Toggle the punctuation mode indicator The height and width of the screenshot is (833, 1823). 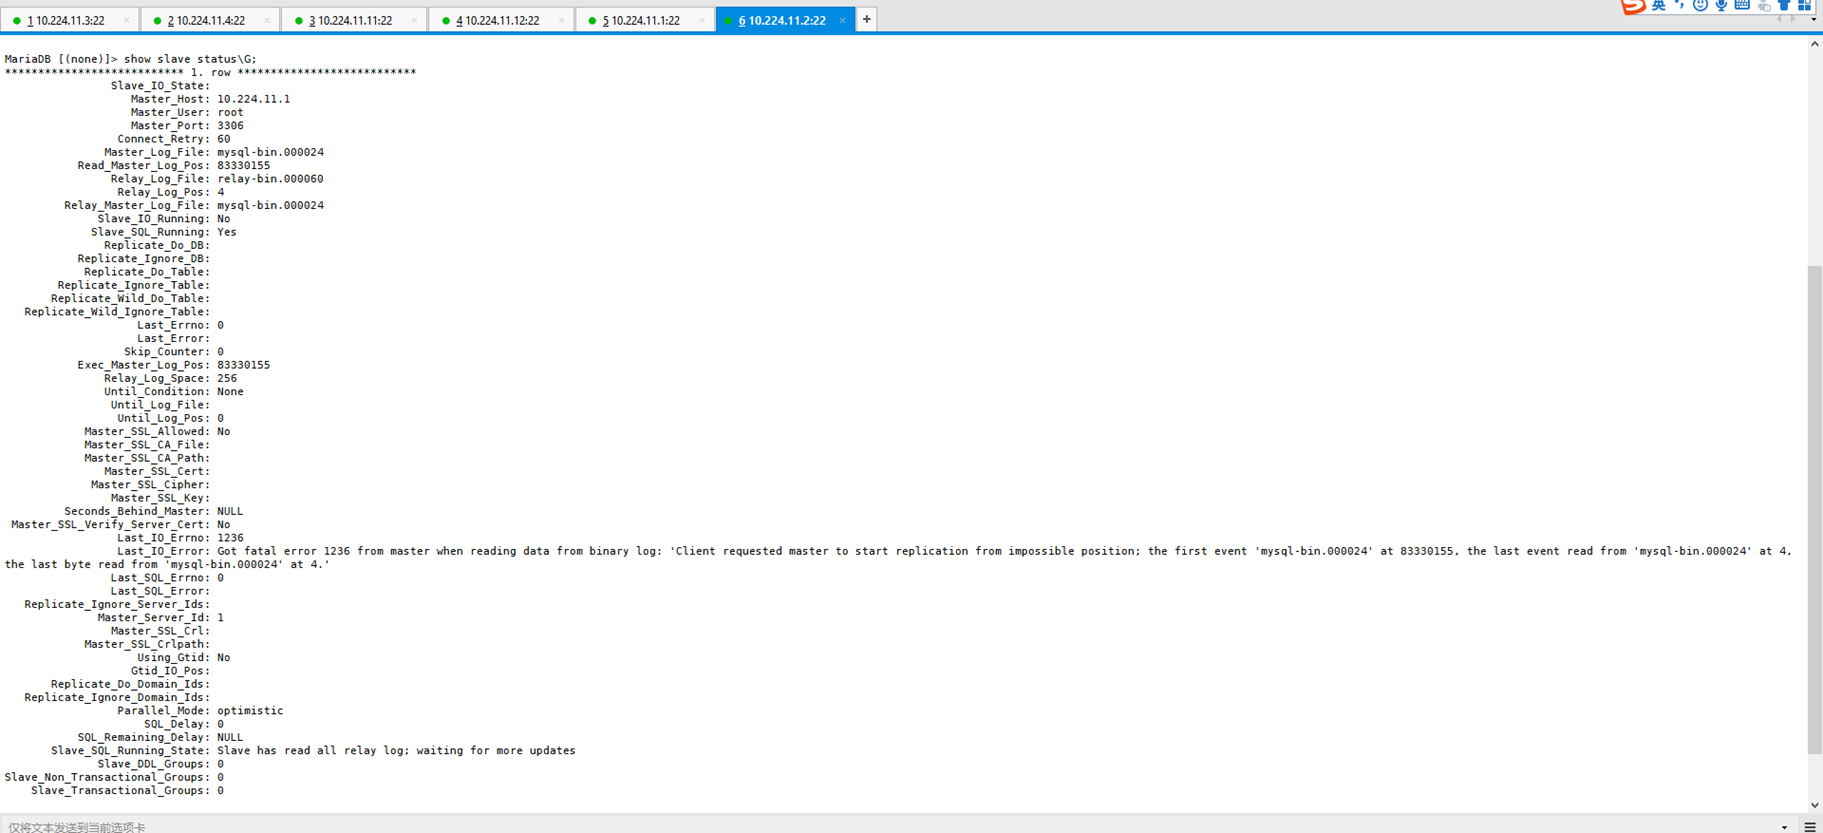pyautogui.click(x=1679, y=6)
